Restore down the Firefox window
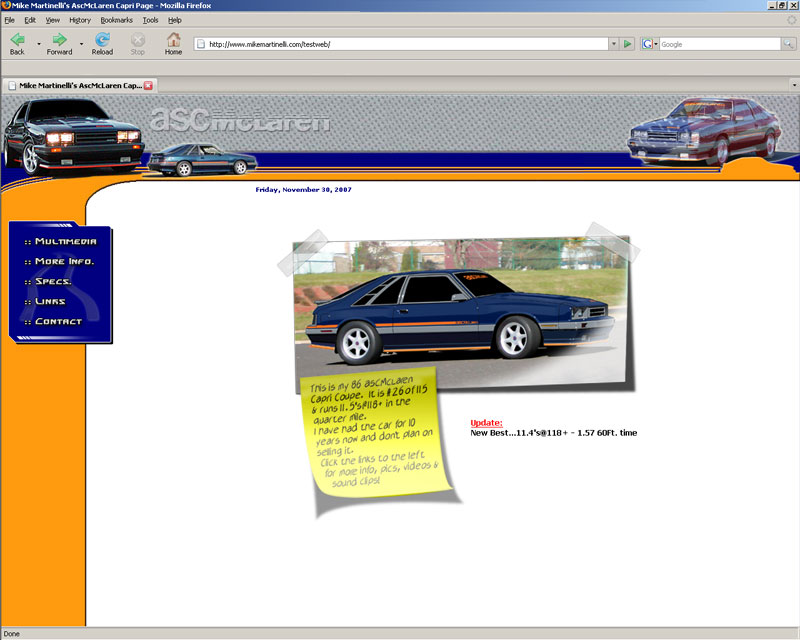The width and height of the screenshot is (800, 640). click(x=782, y=5)
